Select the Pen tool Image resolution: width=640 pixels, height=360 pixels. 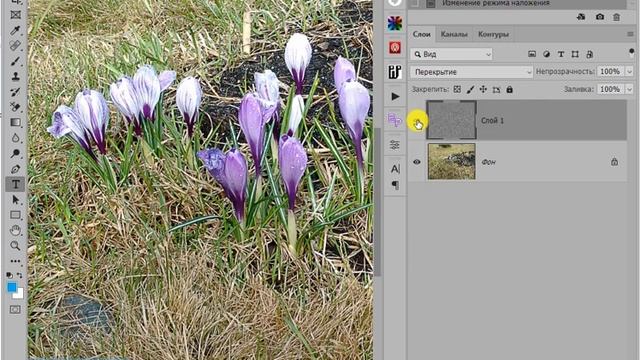click(16, 169)
